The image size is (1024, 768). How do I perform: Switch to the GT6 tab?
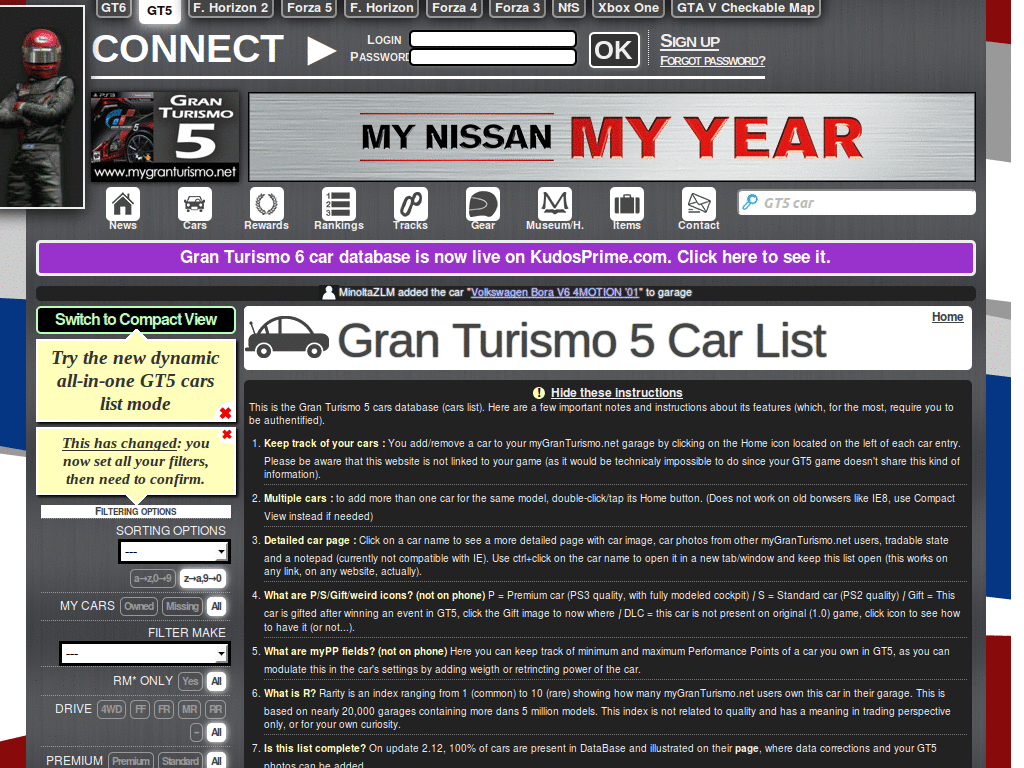coord(114,8)
